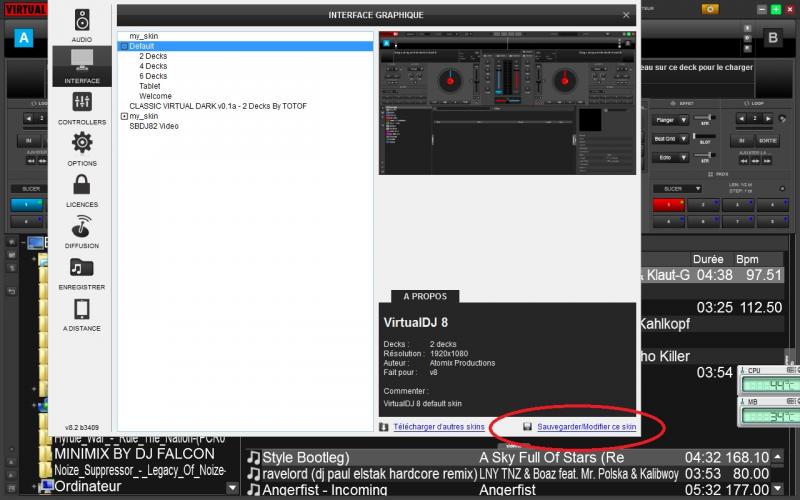The height and width of the screenshot is (500, 800).
Task: Trigger the blue pad 1 on deck A
Action: [x=27, y=205]
